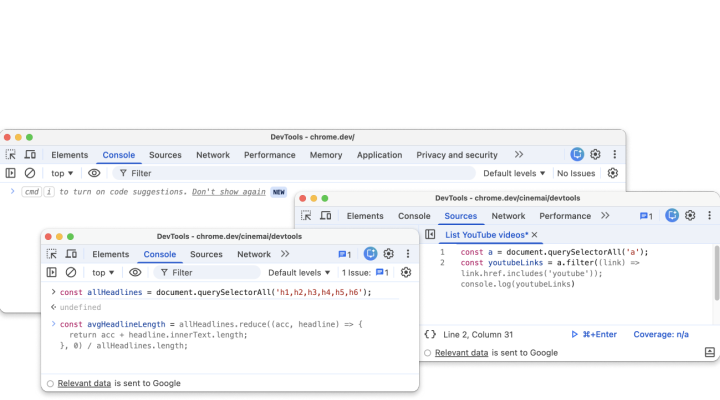Click Filter field in chrome.dev/ console
Screen dimensions: 720x400
point(294,173)
